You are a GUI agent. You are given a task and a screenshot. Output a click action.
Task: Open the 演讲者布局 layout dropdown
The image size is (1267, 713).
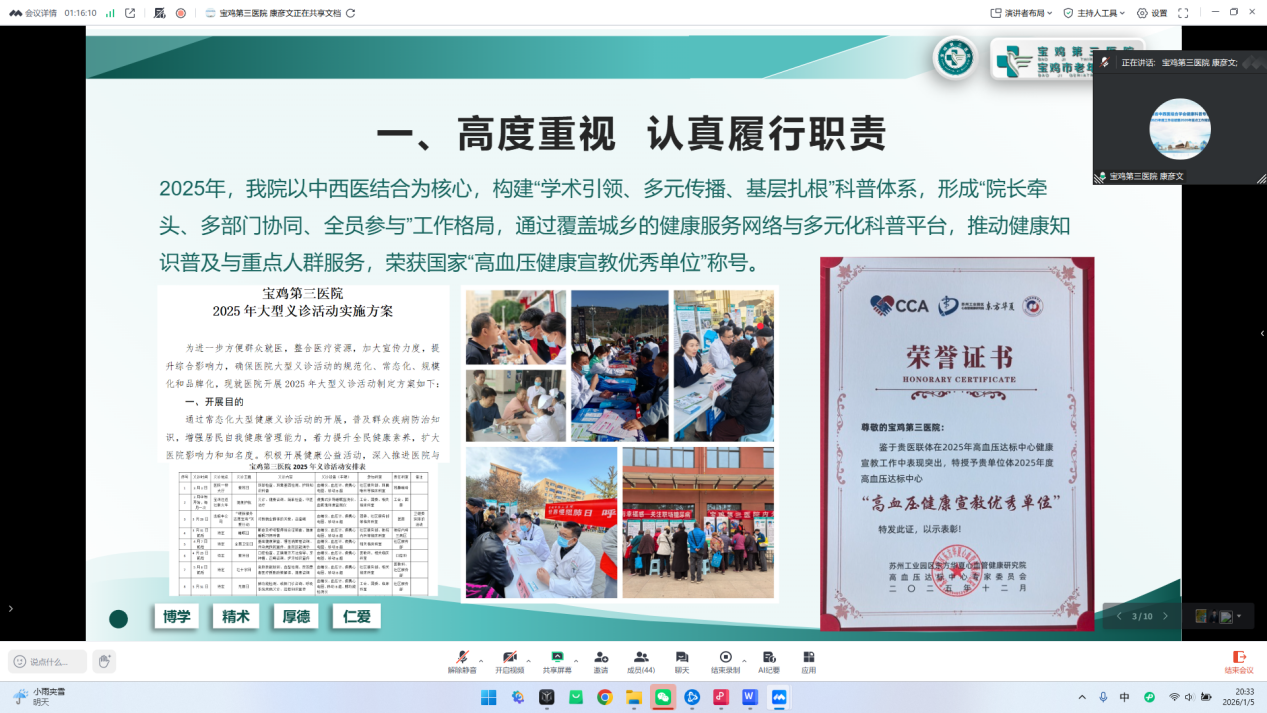pos(1028,14)
